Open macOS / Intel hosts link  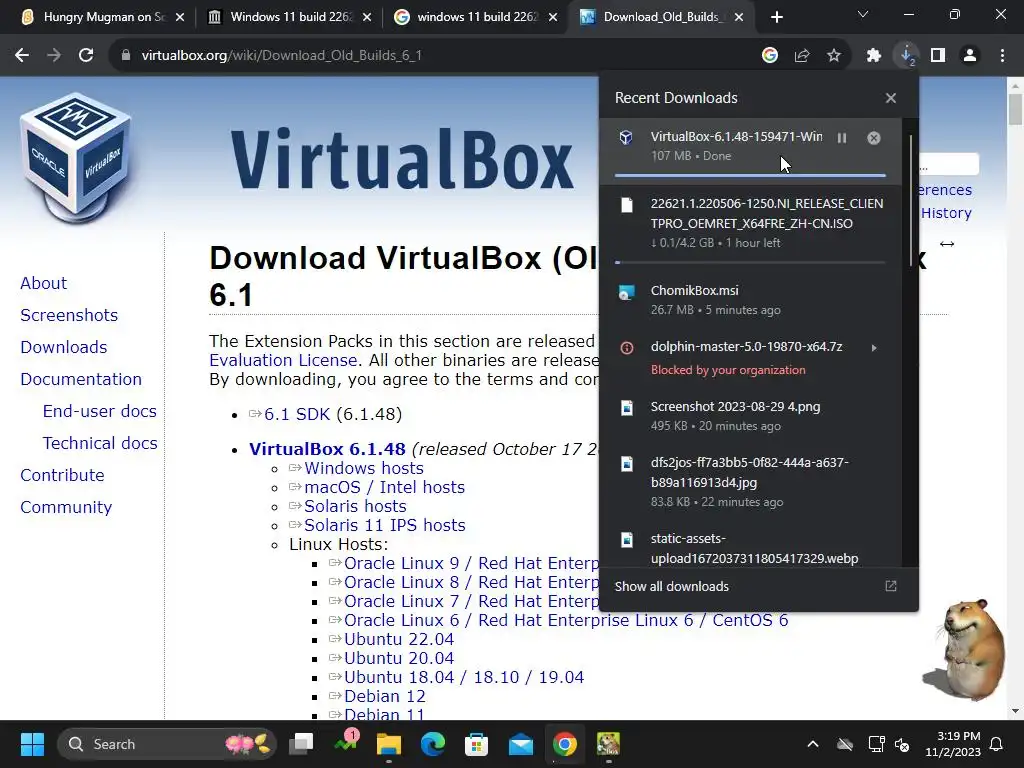click(x=384, y=487)
